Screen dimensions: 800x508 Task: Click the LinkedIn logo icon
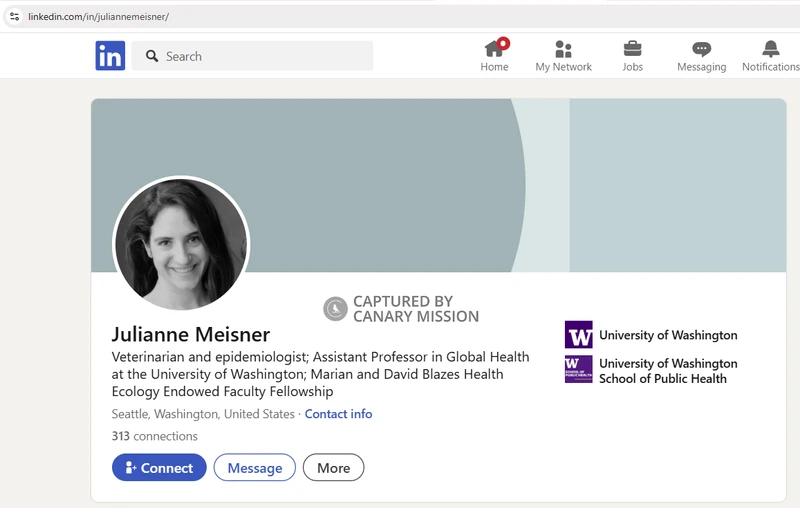pos(110,56)
